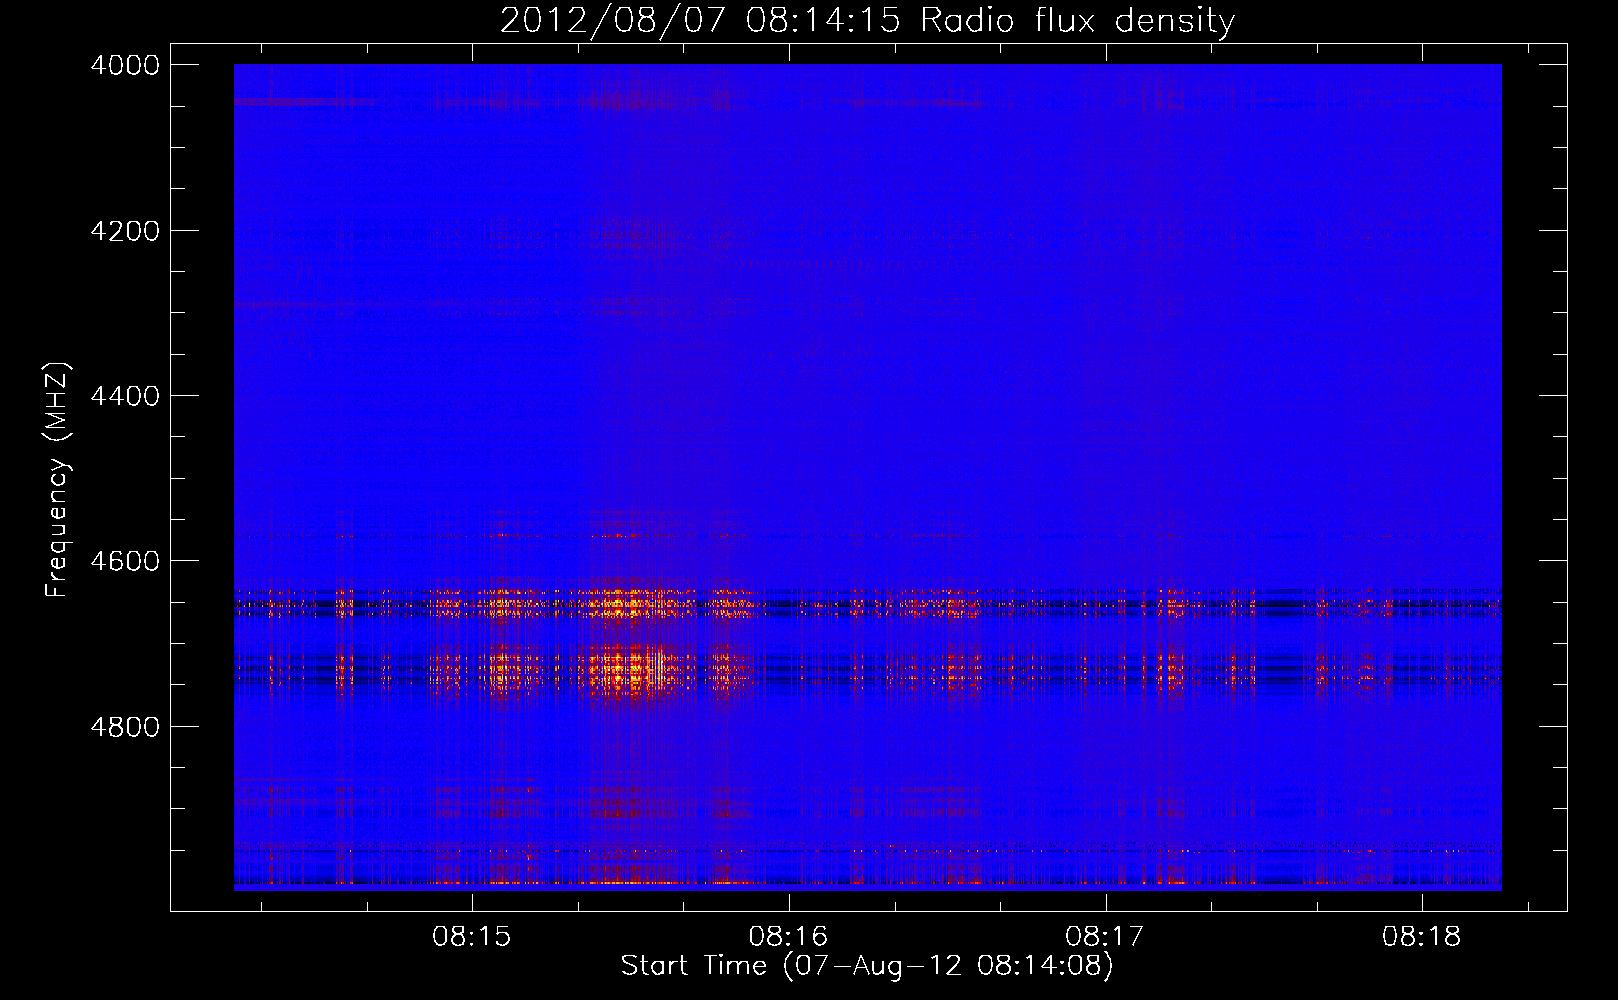
Task: Click the 08:16 time tick label
Action: [x=789, y=937]
